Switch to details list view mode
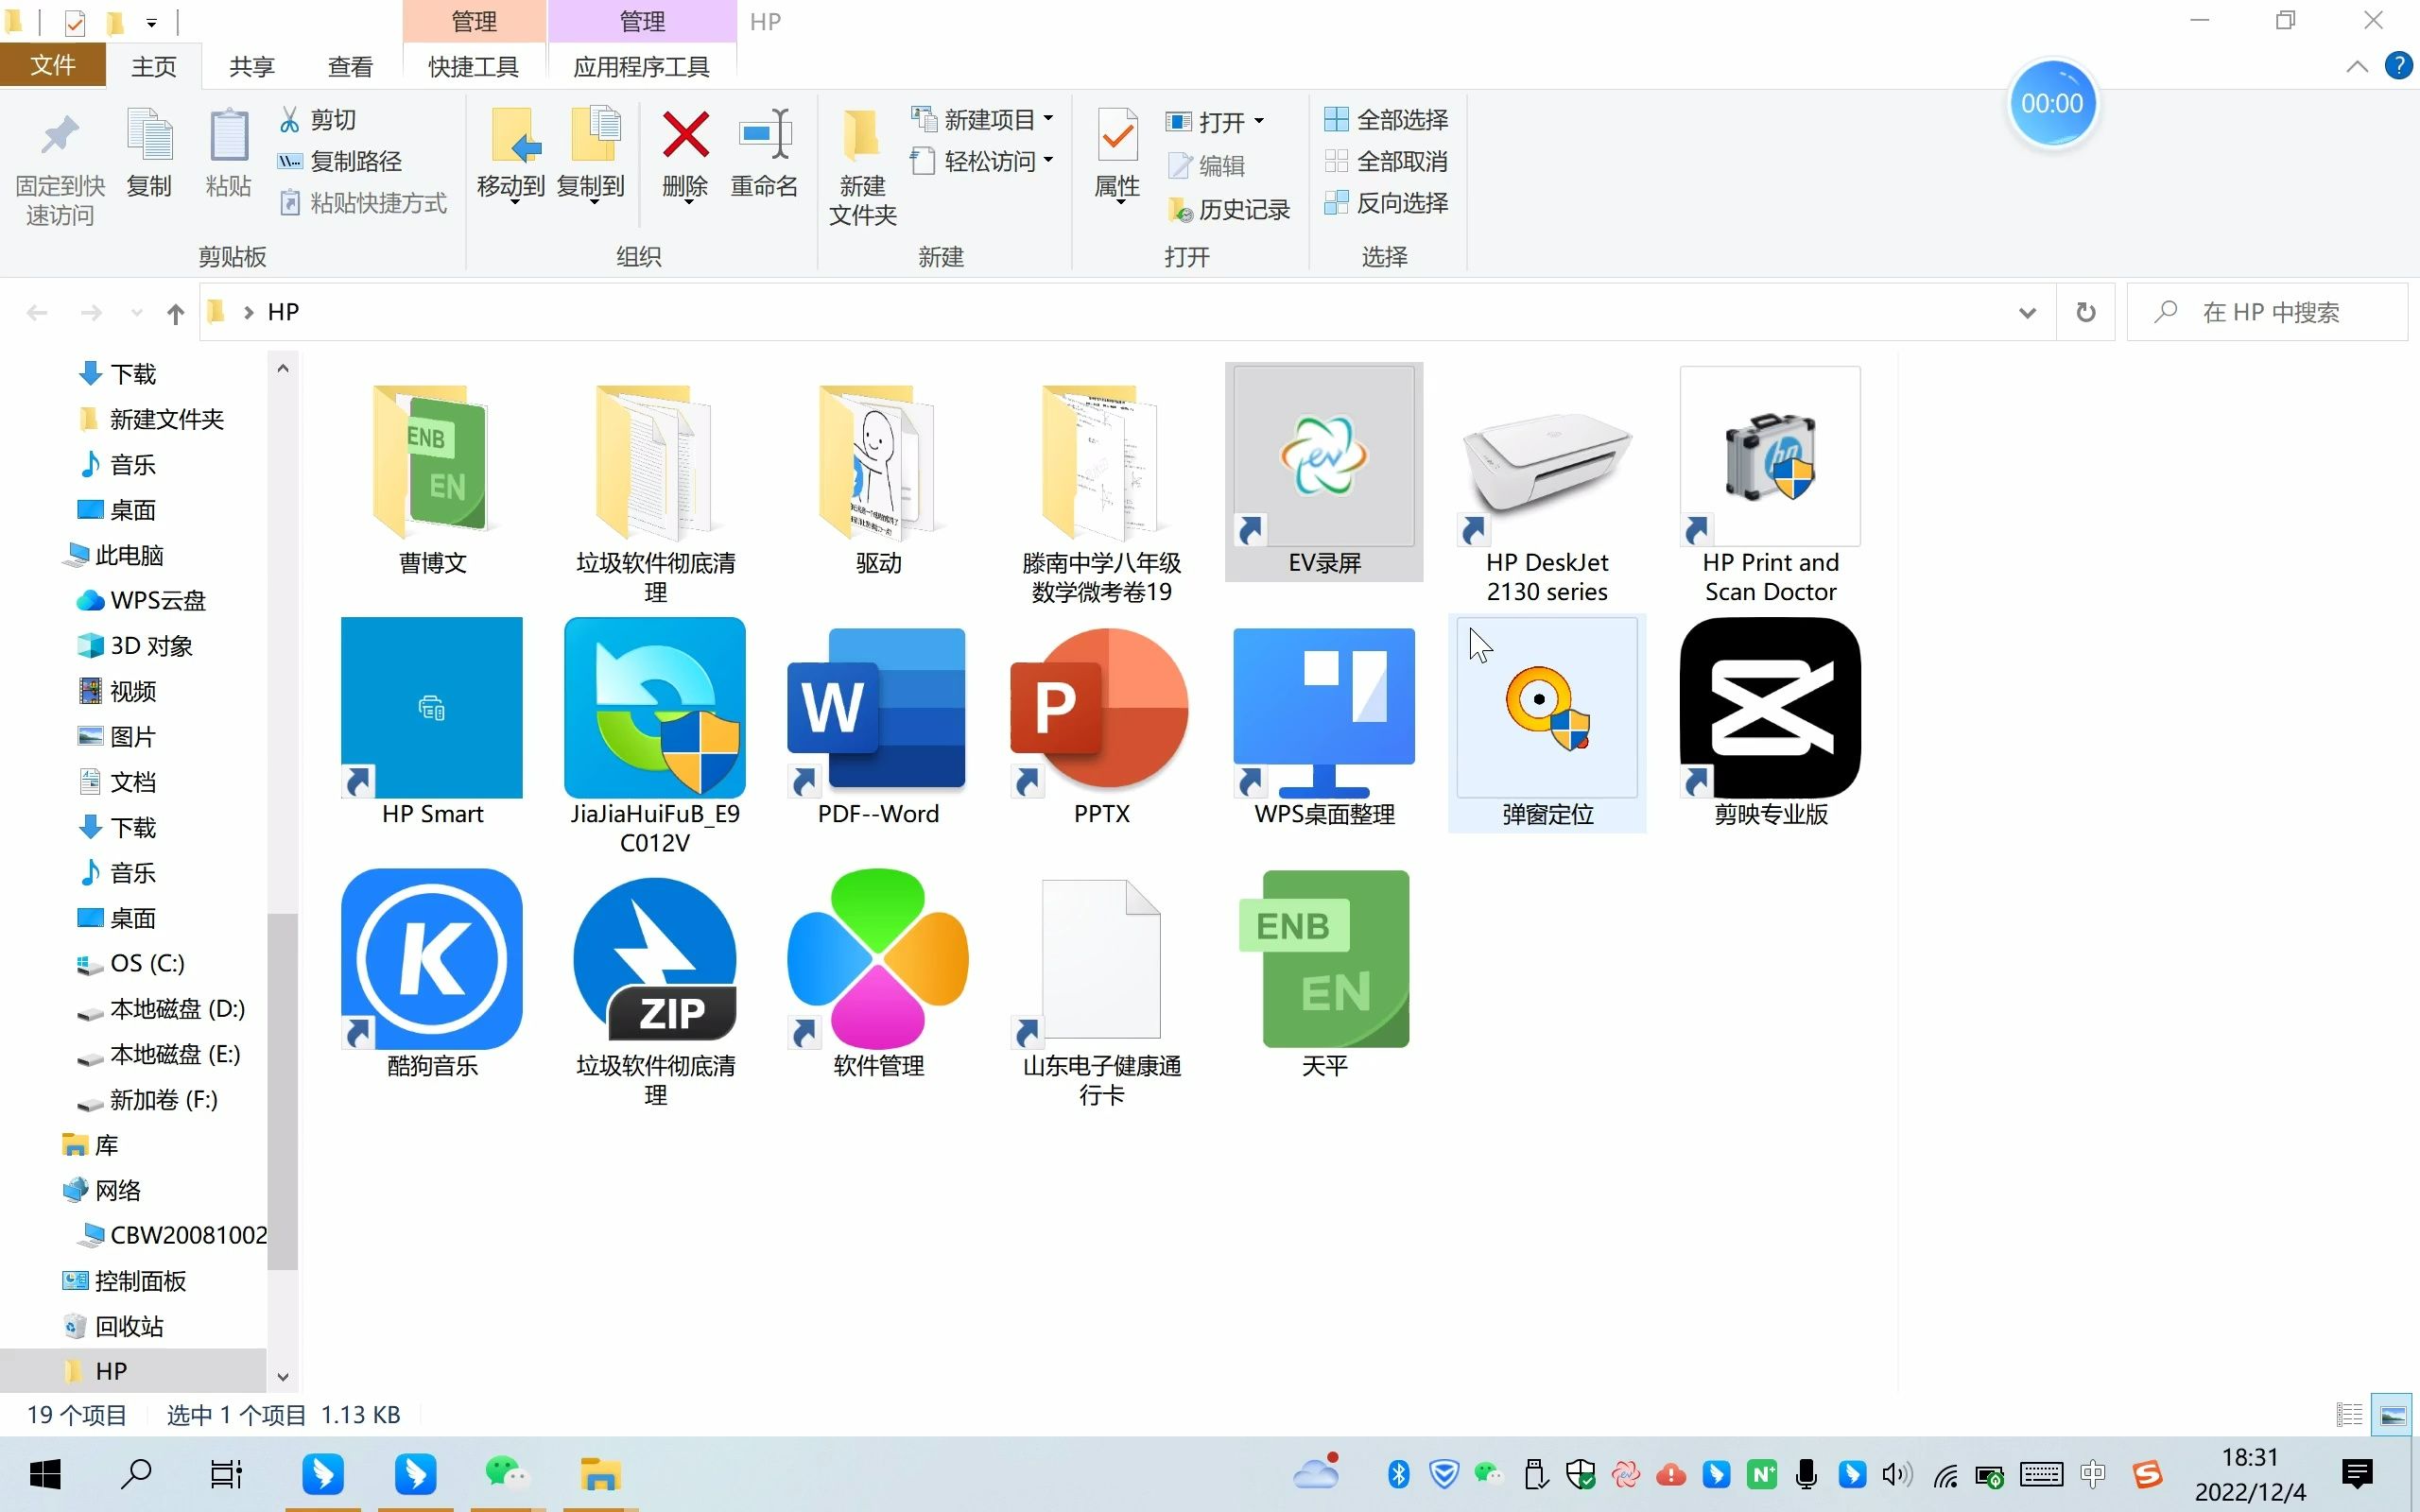The image size is (2420, 1512). tap(2349, 1415)
